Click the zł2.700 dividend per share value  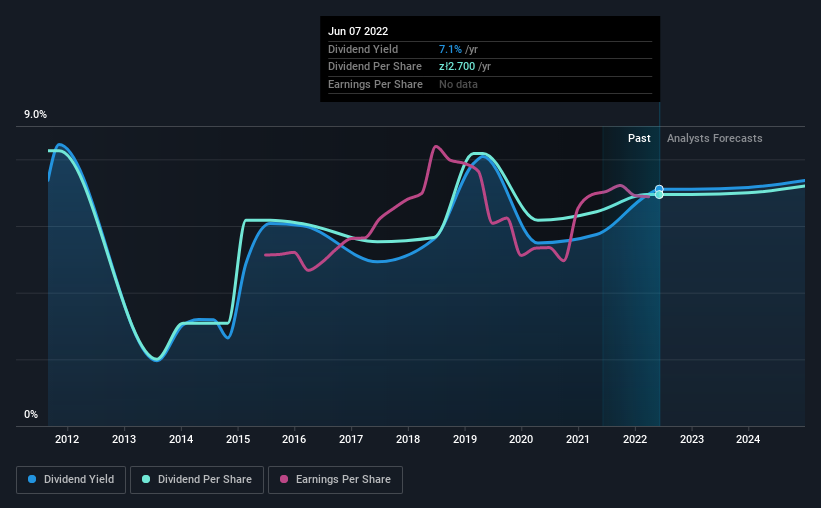point(457,67)
